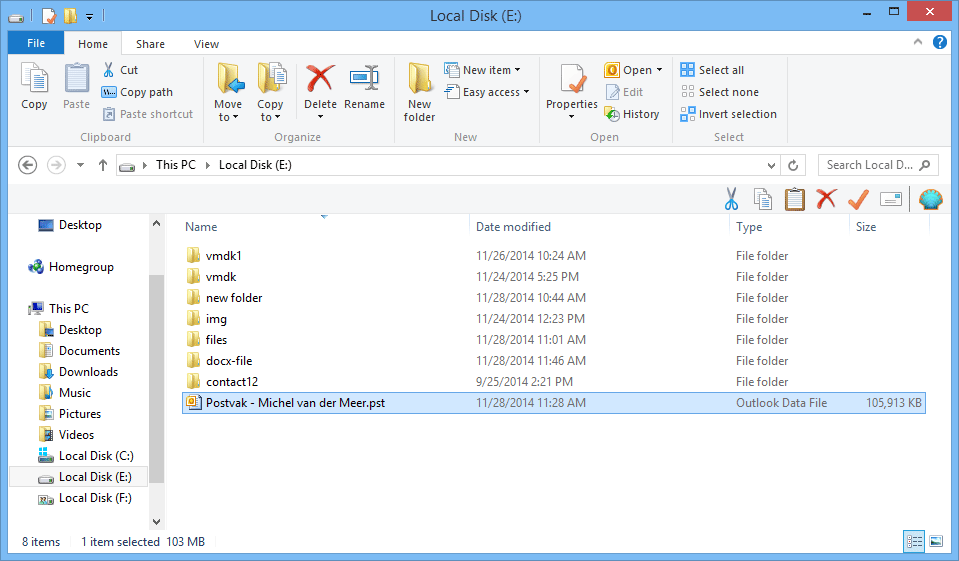Viewport: 959px width, 561px height.
Task: Click the Rename ribbon icon
Action: pyautogui.click(x=365, y=78)
